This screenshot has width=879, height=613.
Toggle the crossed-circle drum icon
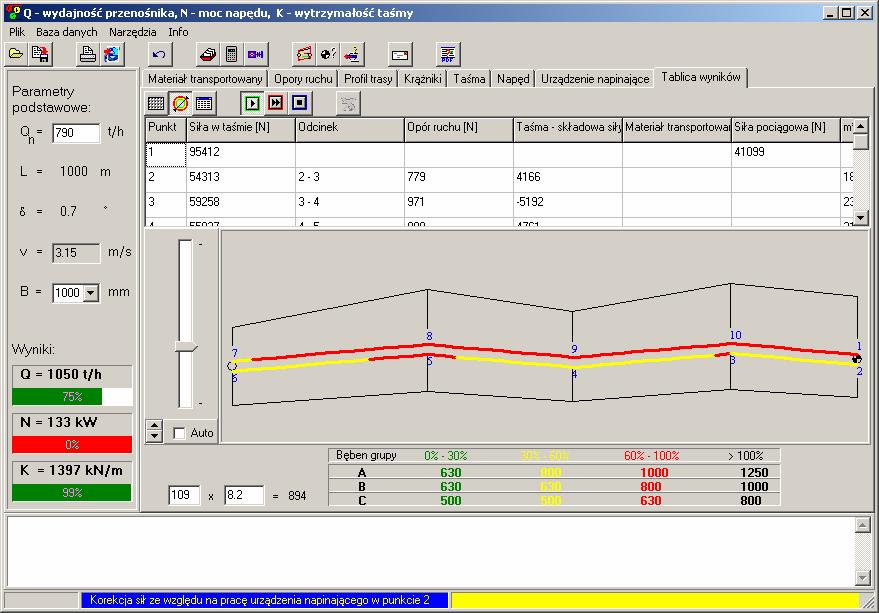coord(180,103)
